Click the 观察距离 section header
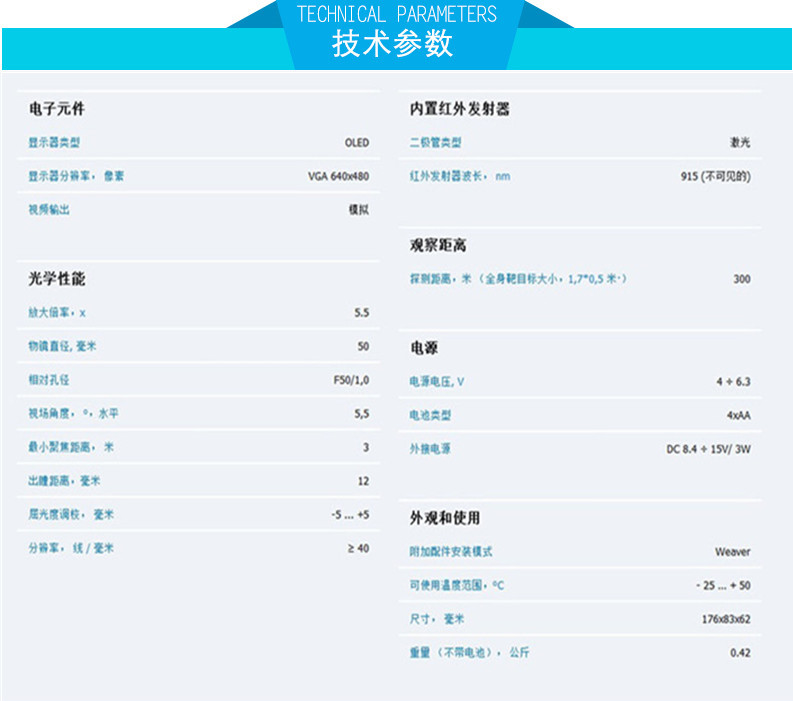 (438, 245)
